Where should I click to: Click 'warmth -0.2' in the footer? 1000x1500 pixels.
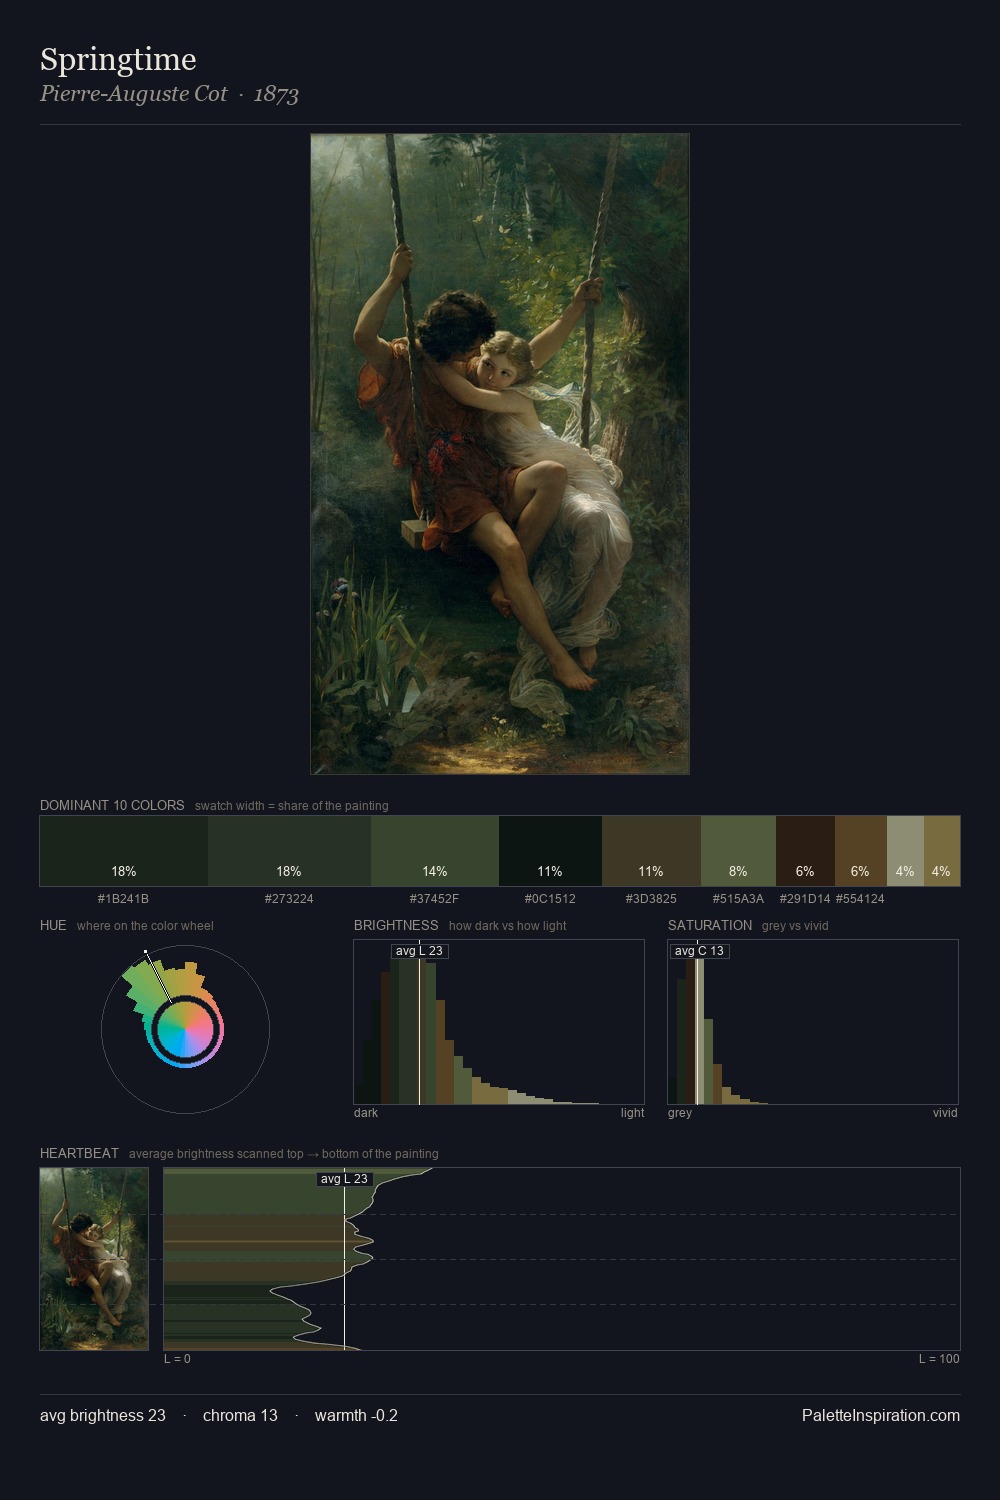click(x=356, y=1416)
